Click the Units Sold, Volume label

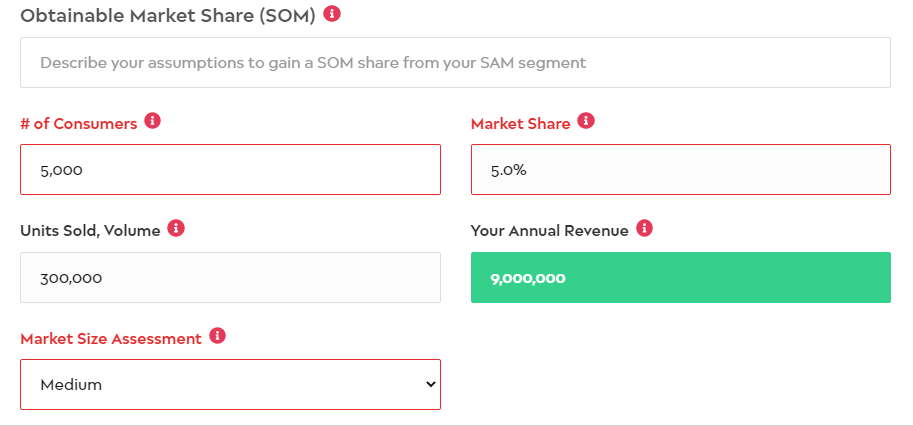click(x=90, y=231)
